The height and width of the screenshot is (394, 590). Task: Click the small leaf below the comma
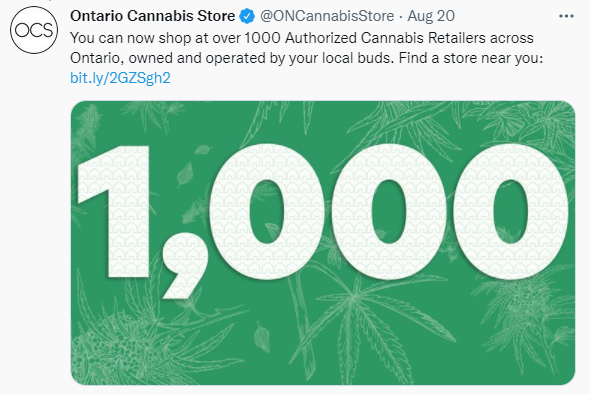tap(262, 336)
